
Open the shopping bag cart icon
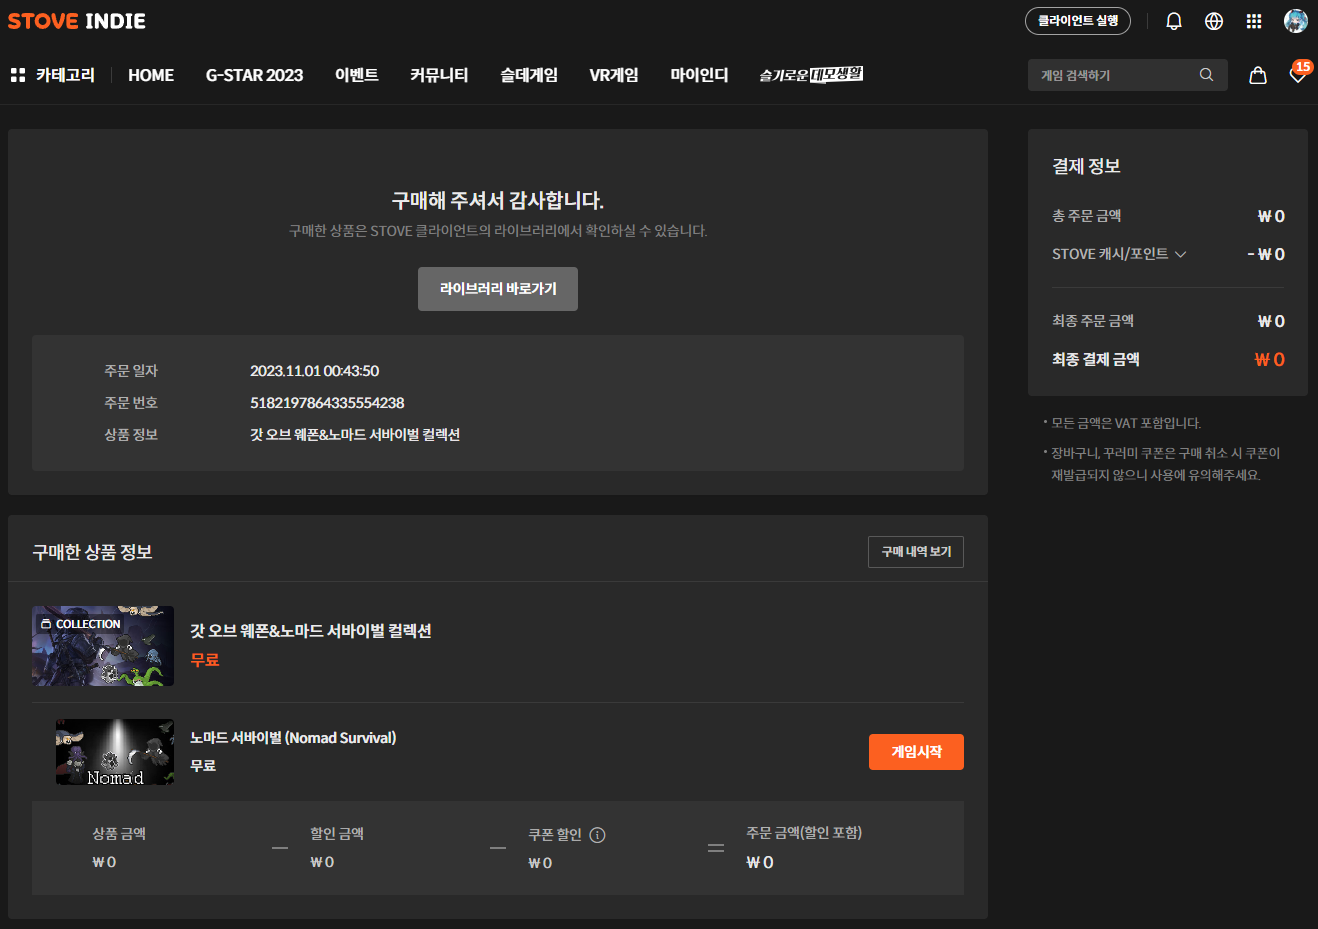(1258, 75)
